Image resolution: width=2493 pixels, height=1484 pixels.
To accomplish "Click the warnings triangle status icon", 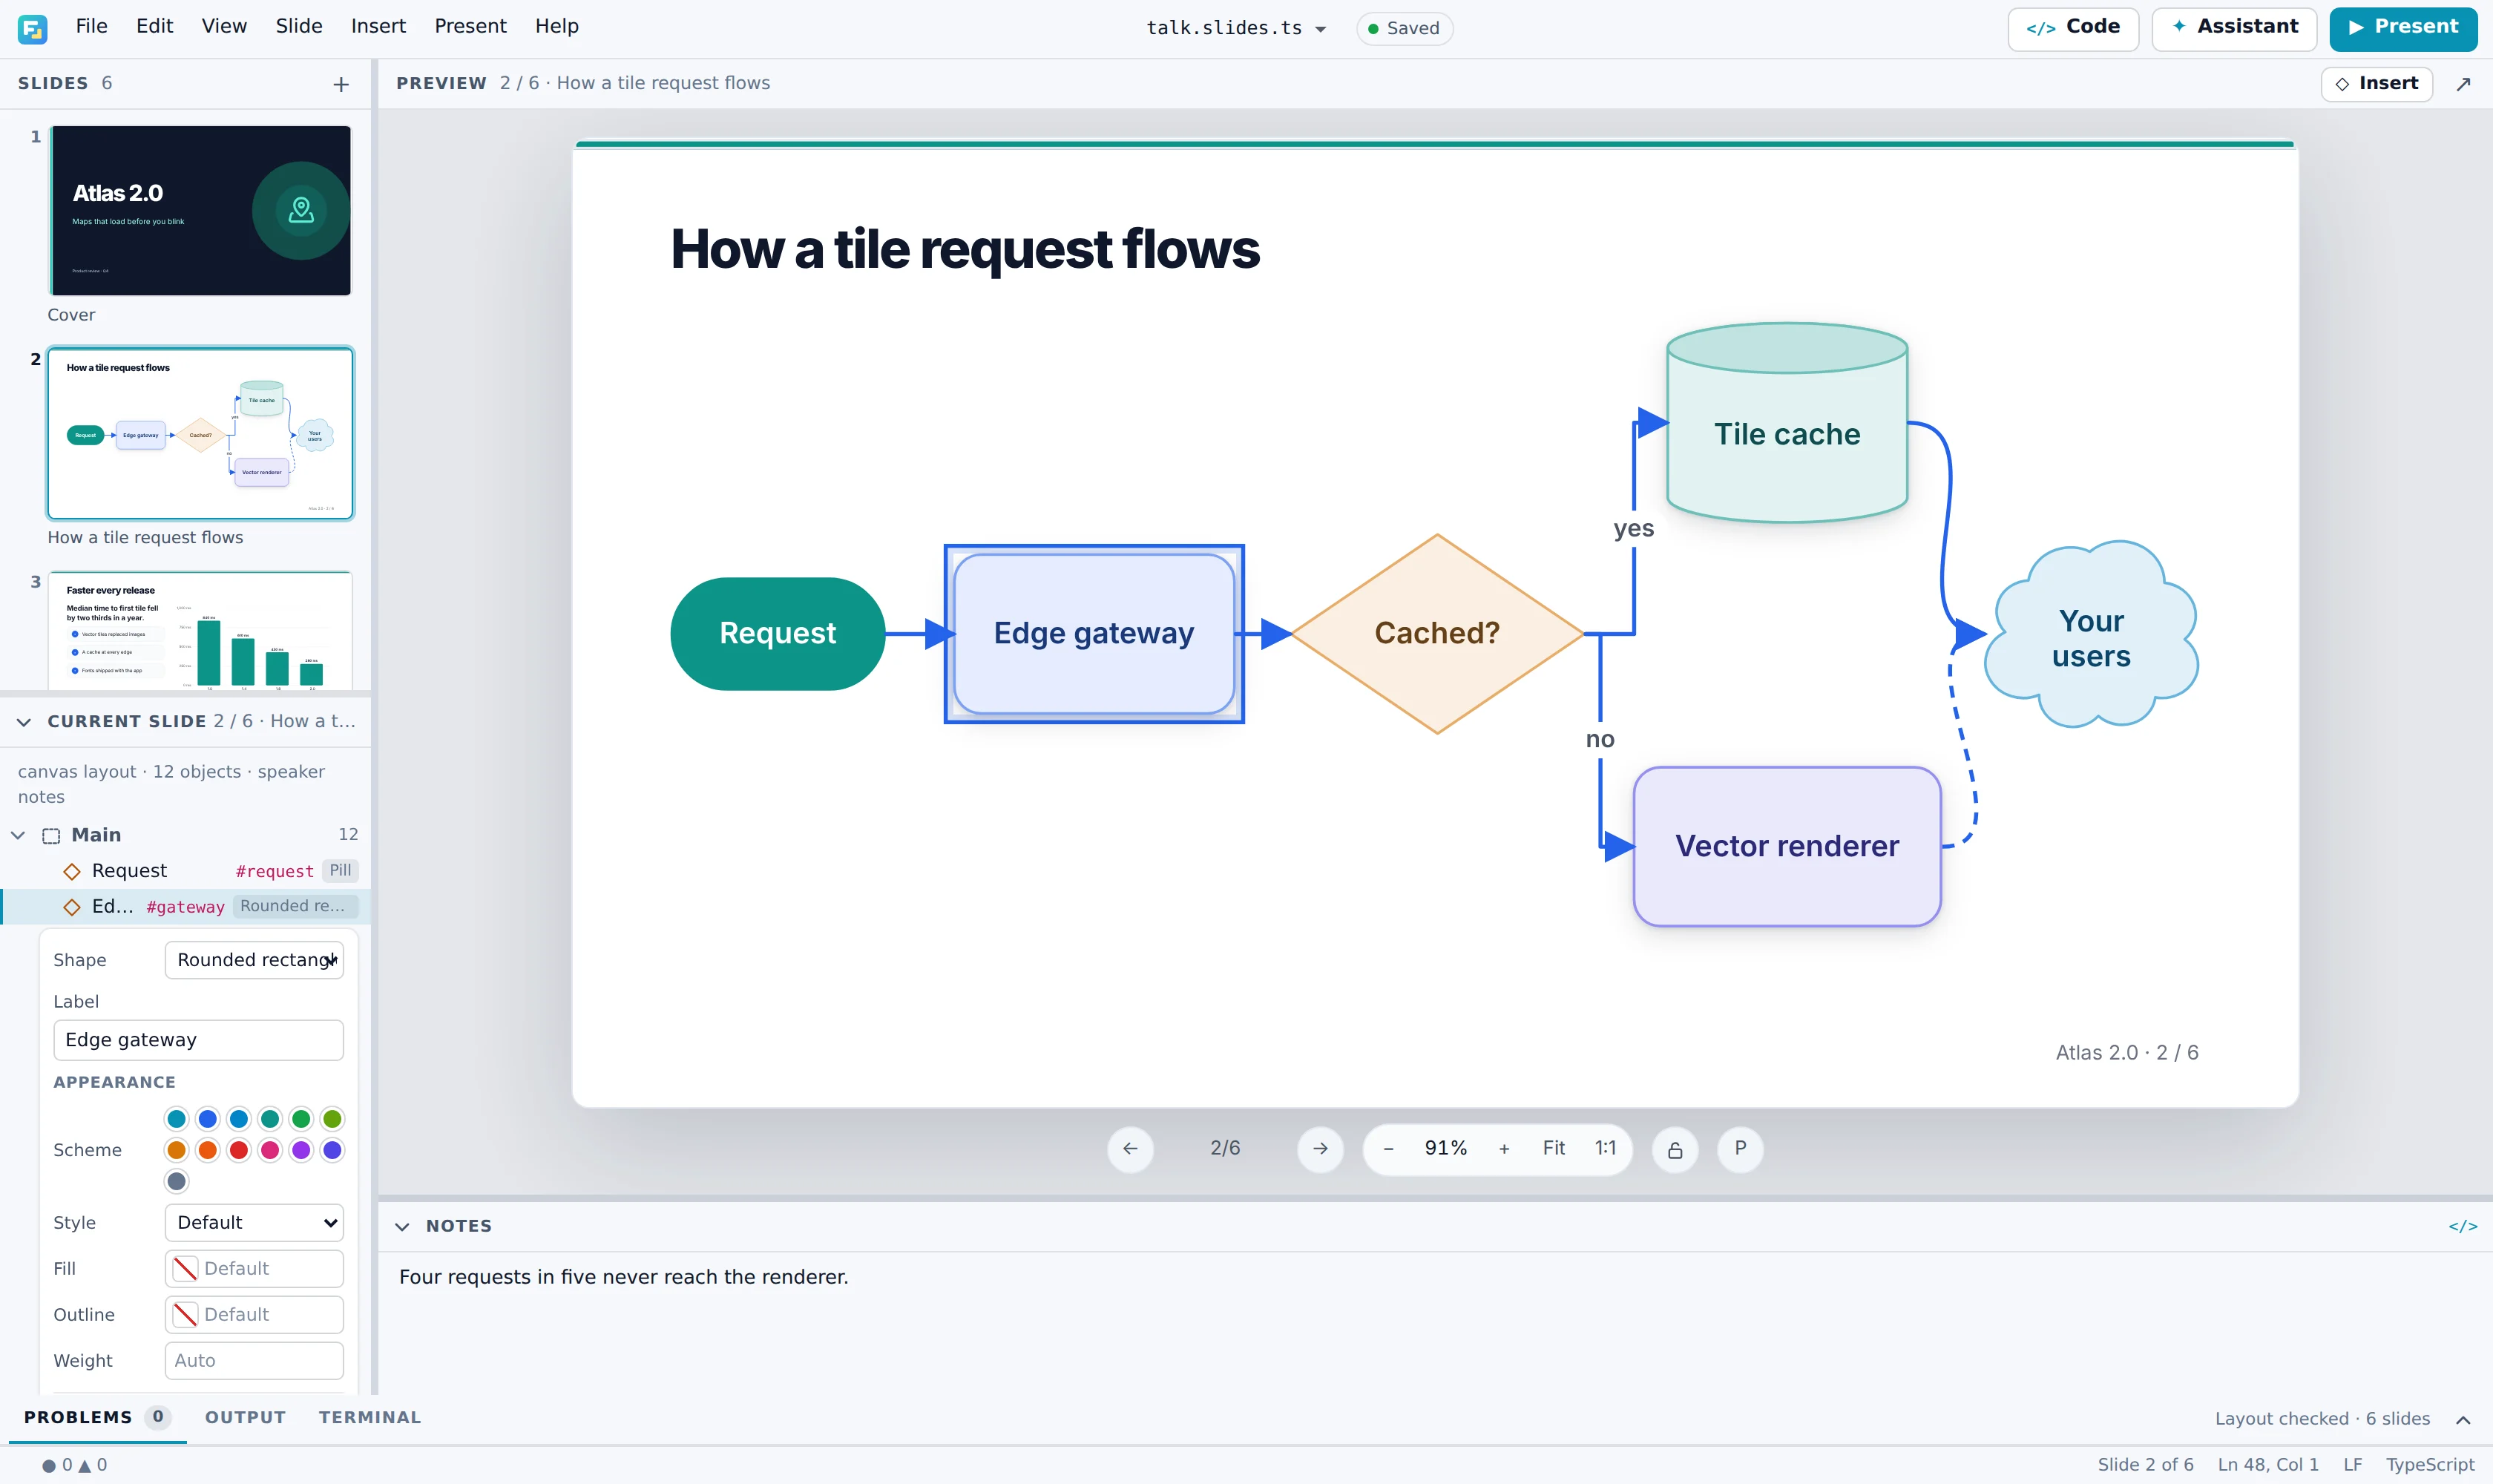I will (85, 1465).
